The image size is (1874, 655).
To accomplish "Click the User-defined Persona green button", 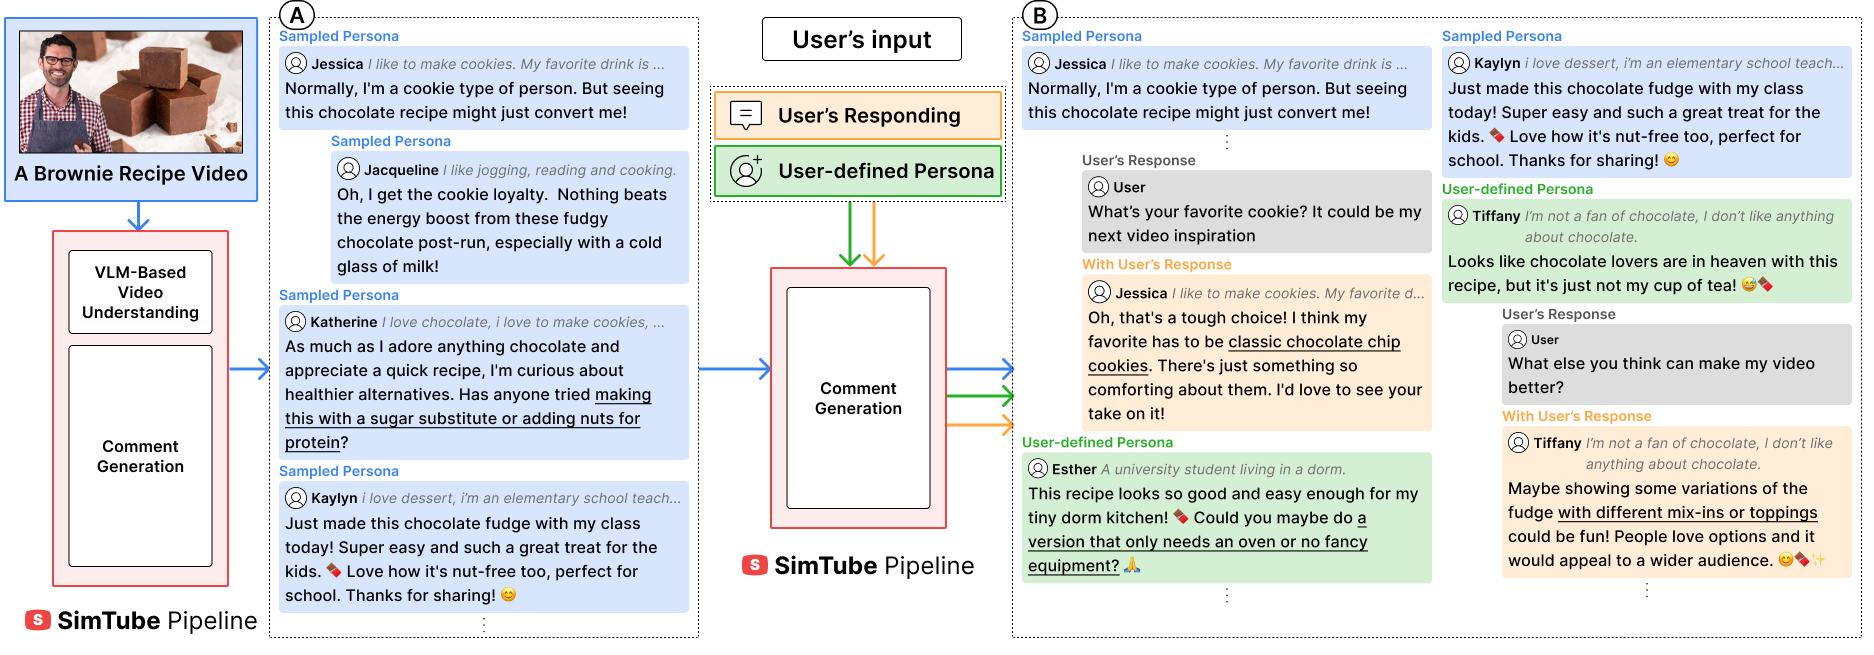I will pyautogui.click(x=857, y=171).
